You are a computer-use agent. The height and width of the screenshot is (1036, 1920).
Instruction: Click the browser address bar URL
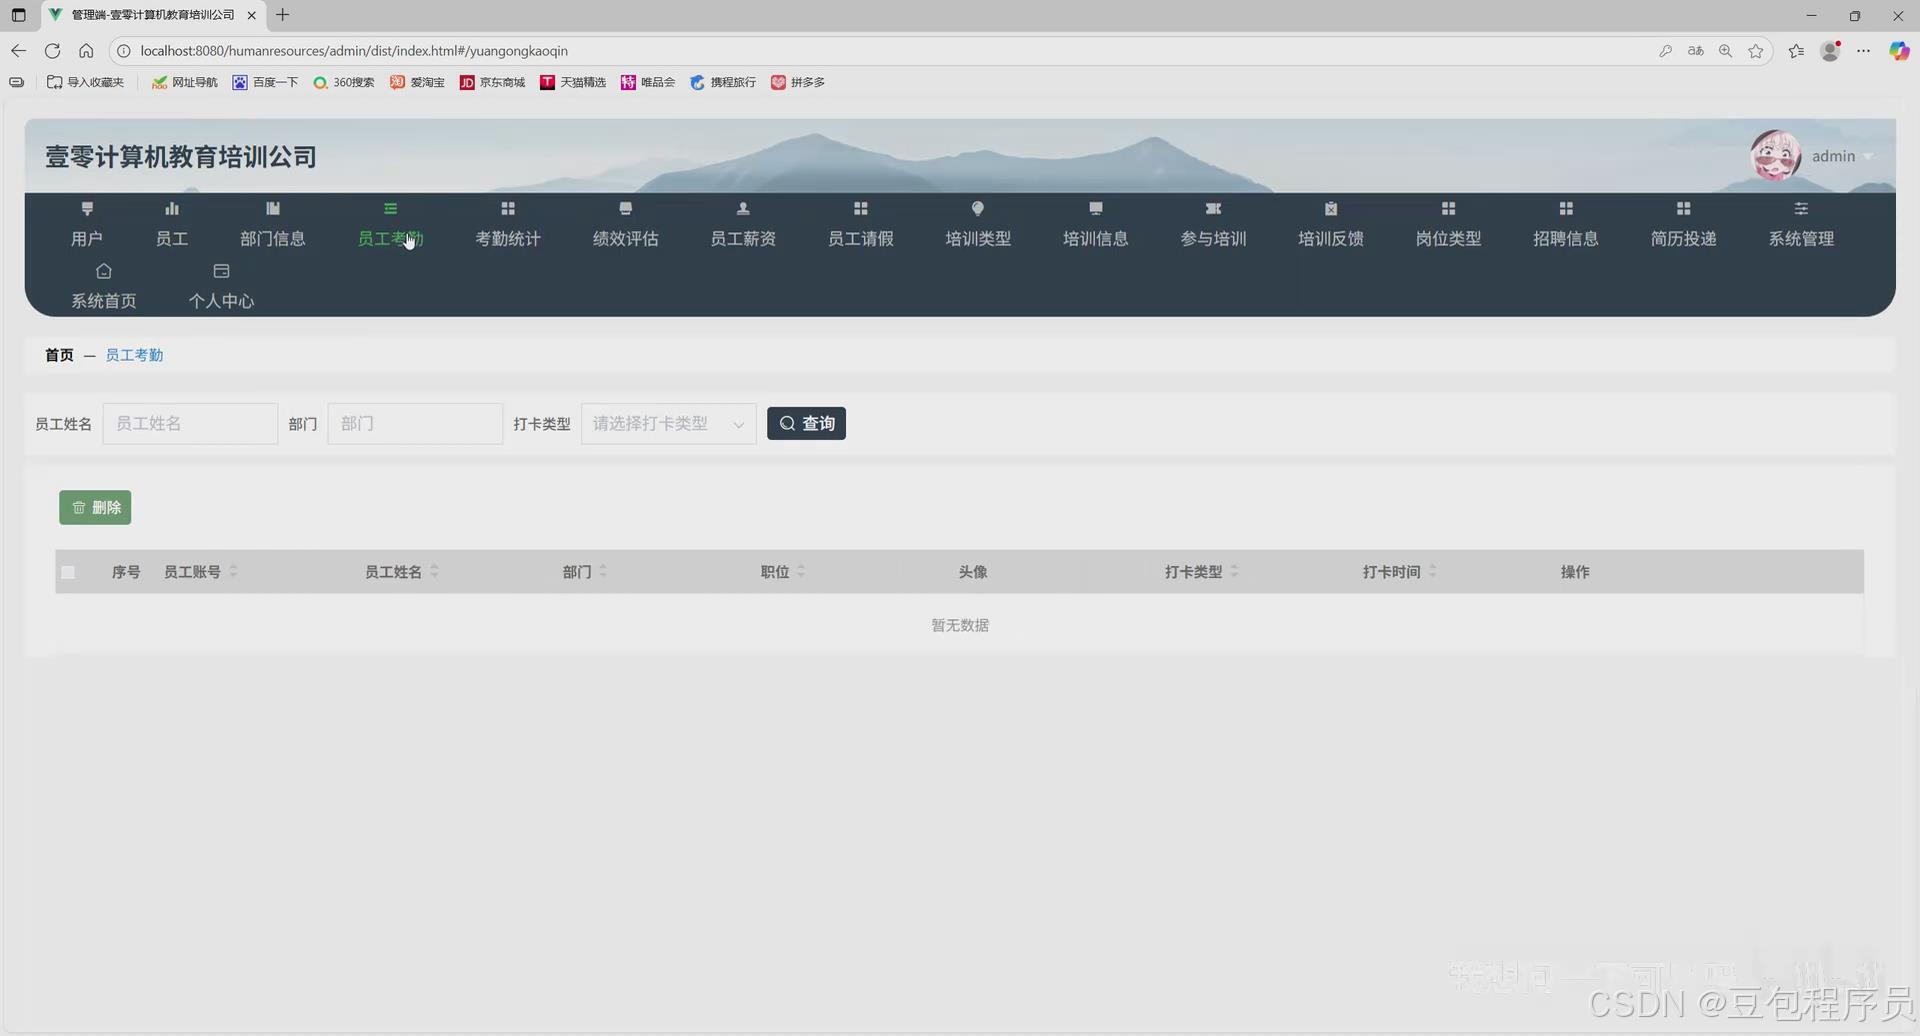coord(354,51)
